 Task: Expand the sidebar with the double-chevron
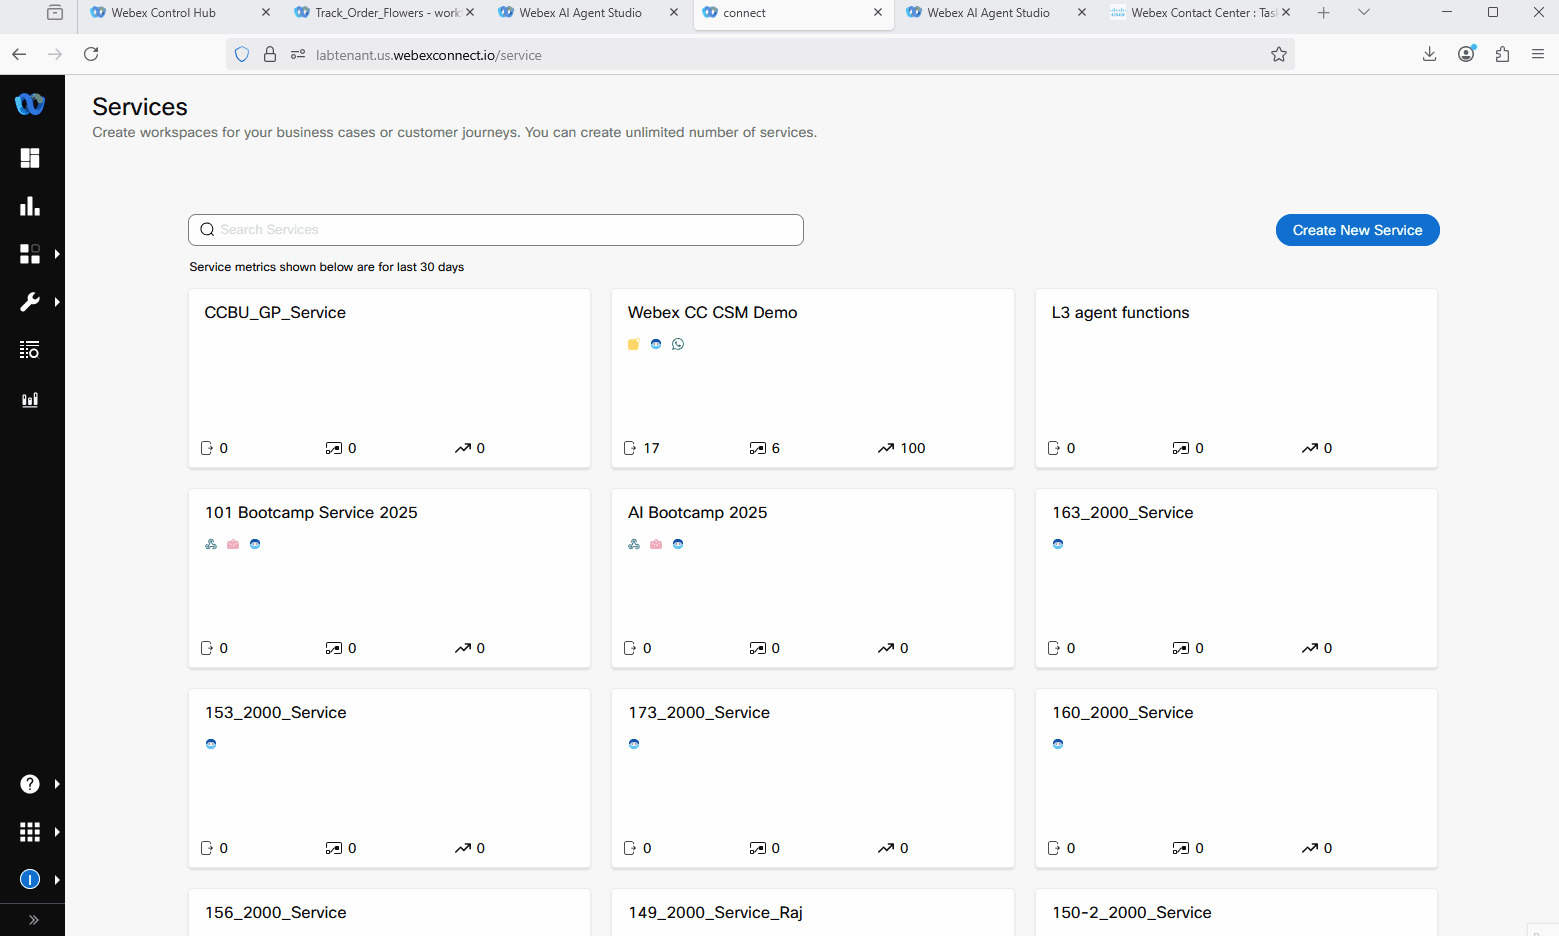pyautogui.click(x=33, y=920)
